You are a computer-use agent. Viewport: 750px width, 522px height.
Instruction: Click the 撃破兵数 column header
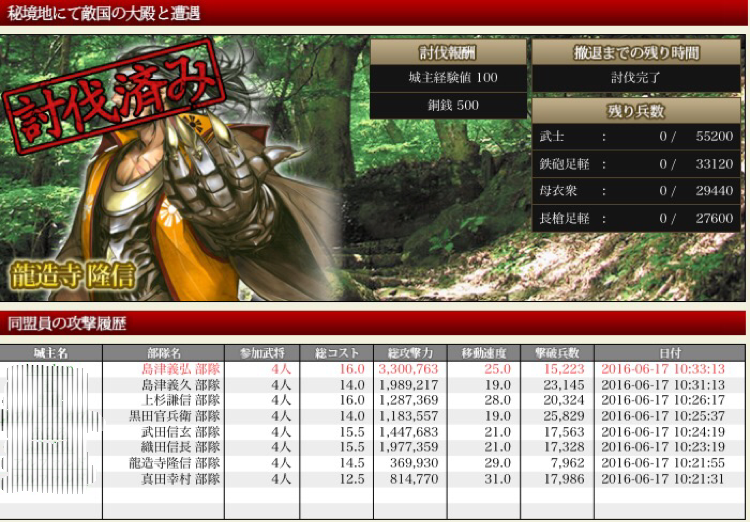point(557,353)
